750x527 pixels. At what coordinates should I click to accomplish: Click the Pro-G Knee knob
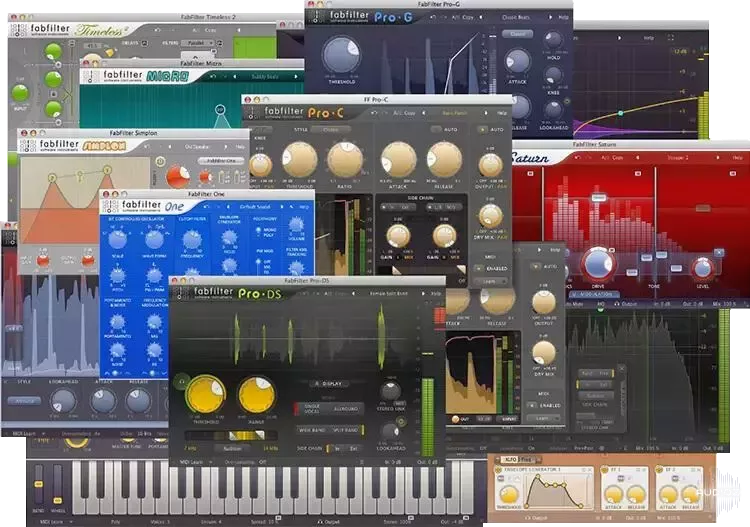point(553,76)
